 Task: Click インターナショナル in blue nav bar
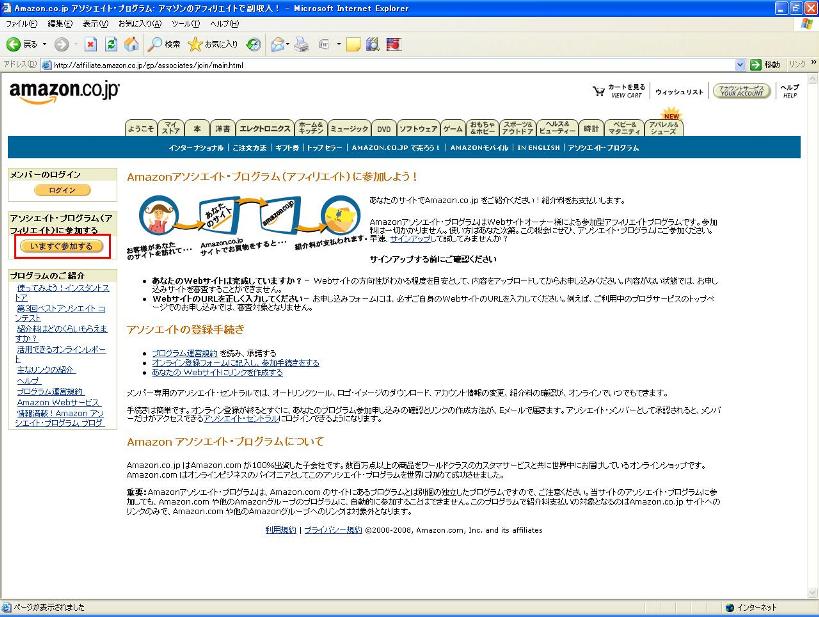(196, 148)
